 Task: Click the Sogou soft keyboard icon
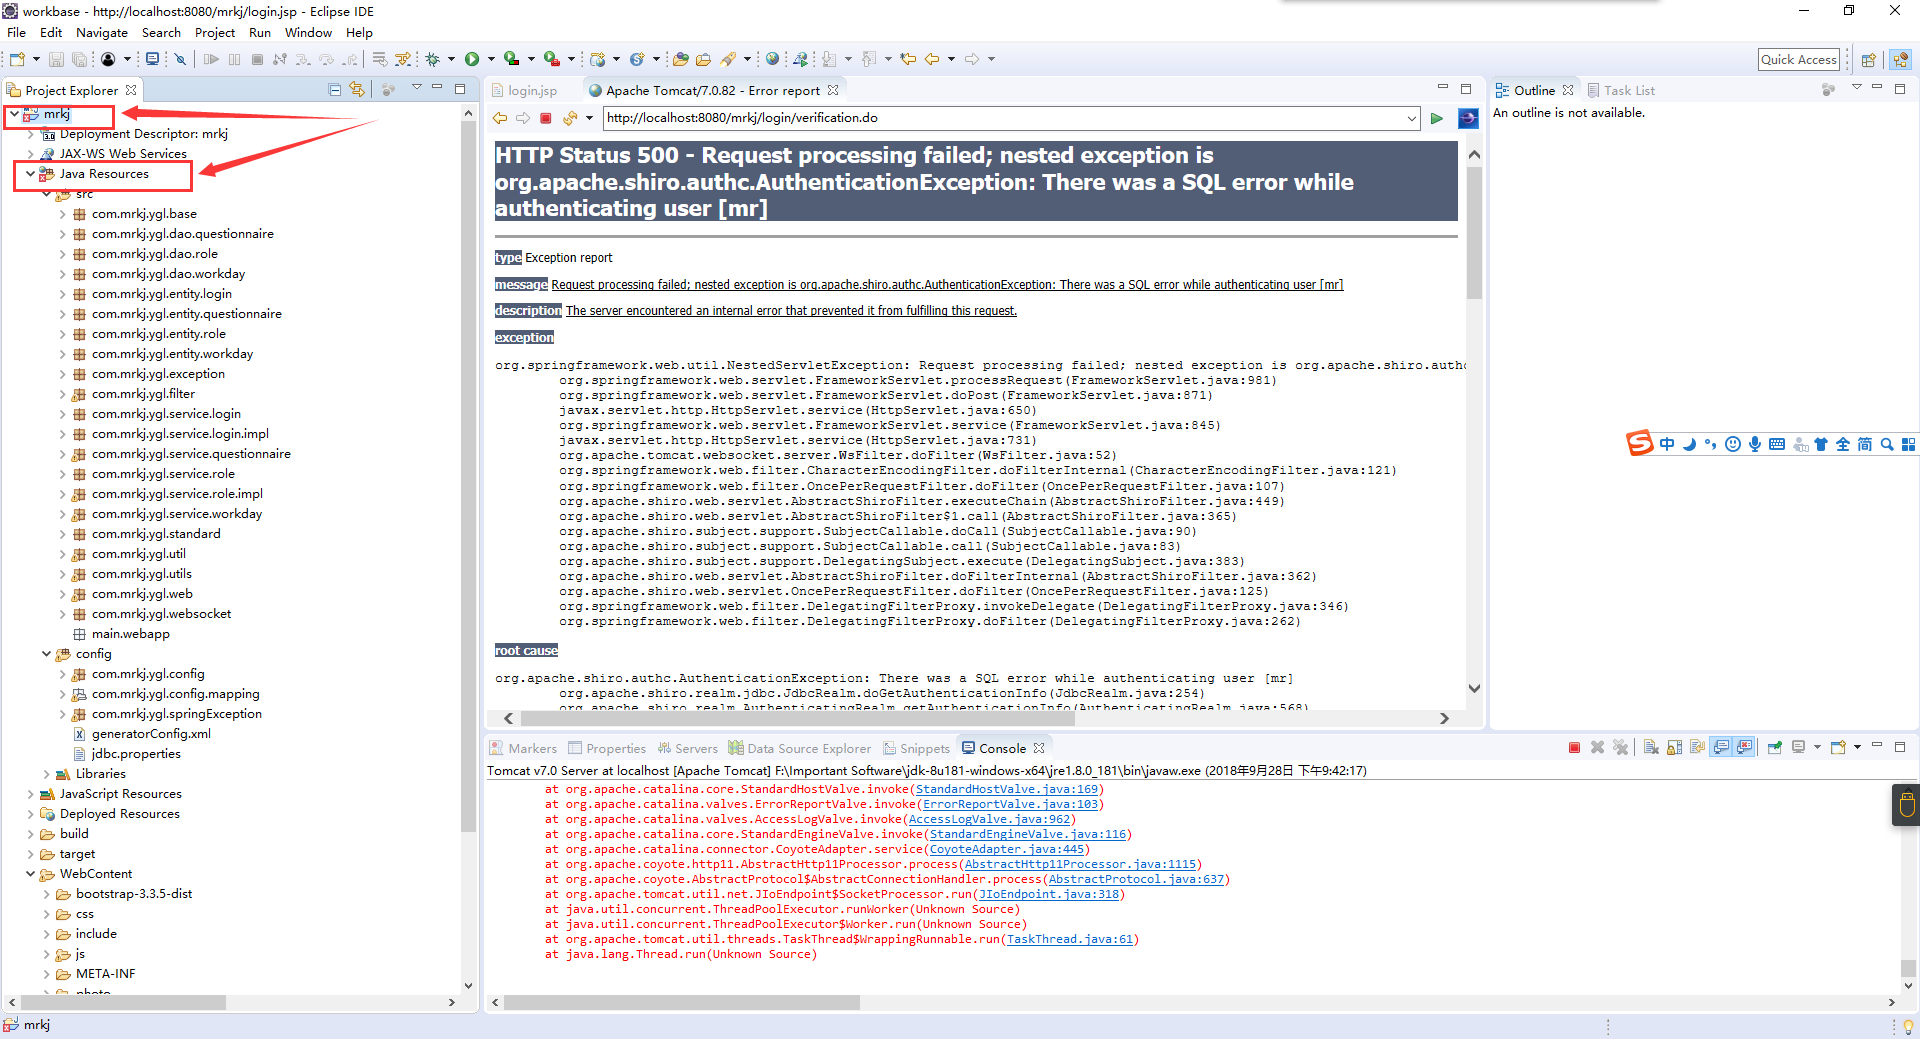(1777, 444)
